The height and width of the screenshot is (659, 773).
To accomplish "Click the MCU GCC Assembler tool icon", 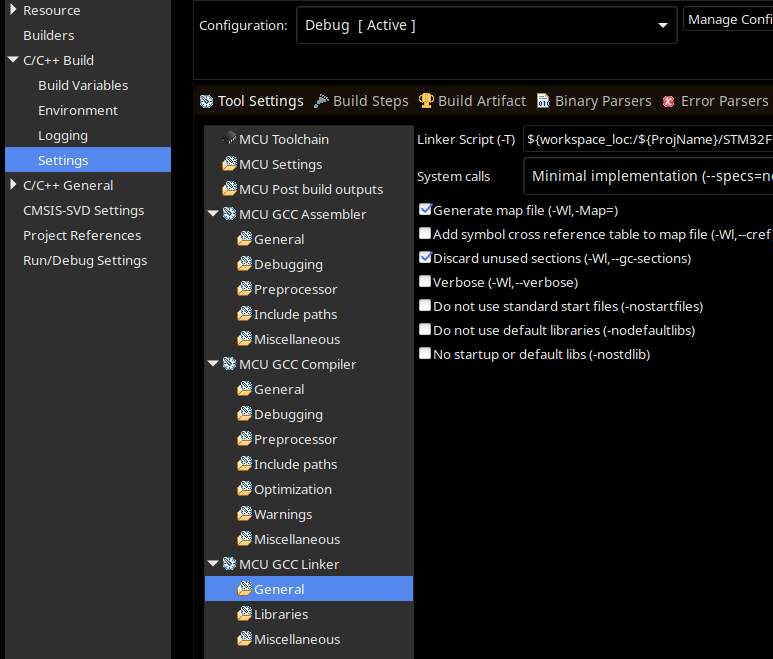I will point(229,214).
